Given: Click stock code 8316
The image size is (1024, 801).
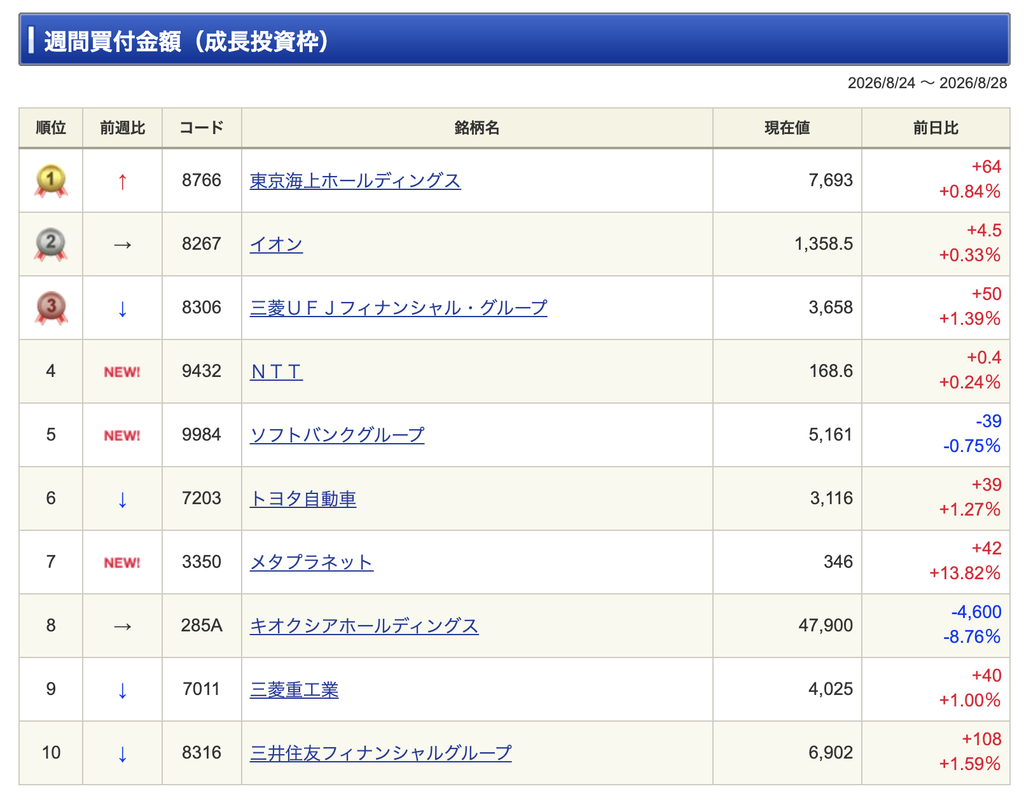Looking at the screenshot, I should (202, 753).
